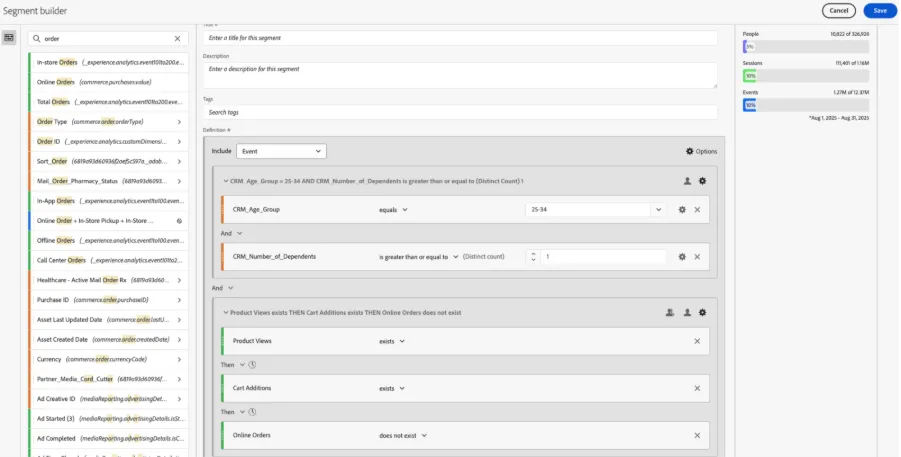Change 'And' operator between the two containers
Image resolution: width=901 pixels, height=457 pixels.
[222, 288]
